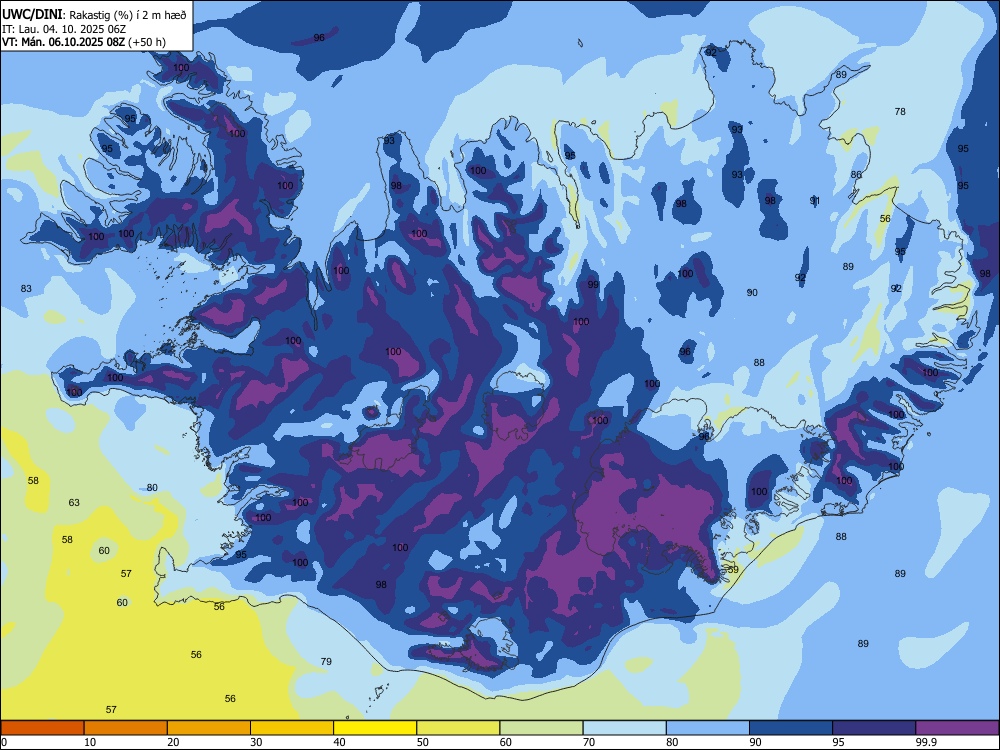This screenshot has height=750, width=1000.
Task: Click the bright yellow 40–50 legend swatch
Action: [x=375, y=728]
